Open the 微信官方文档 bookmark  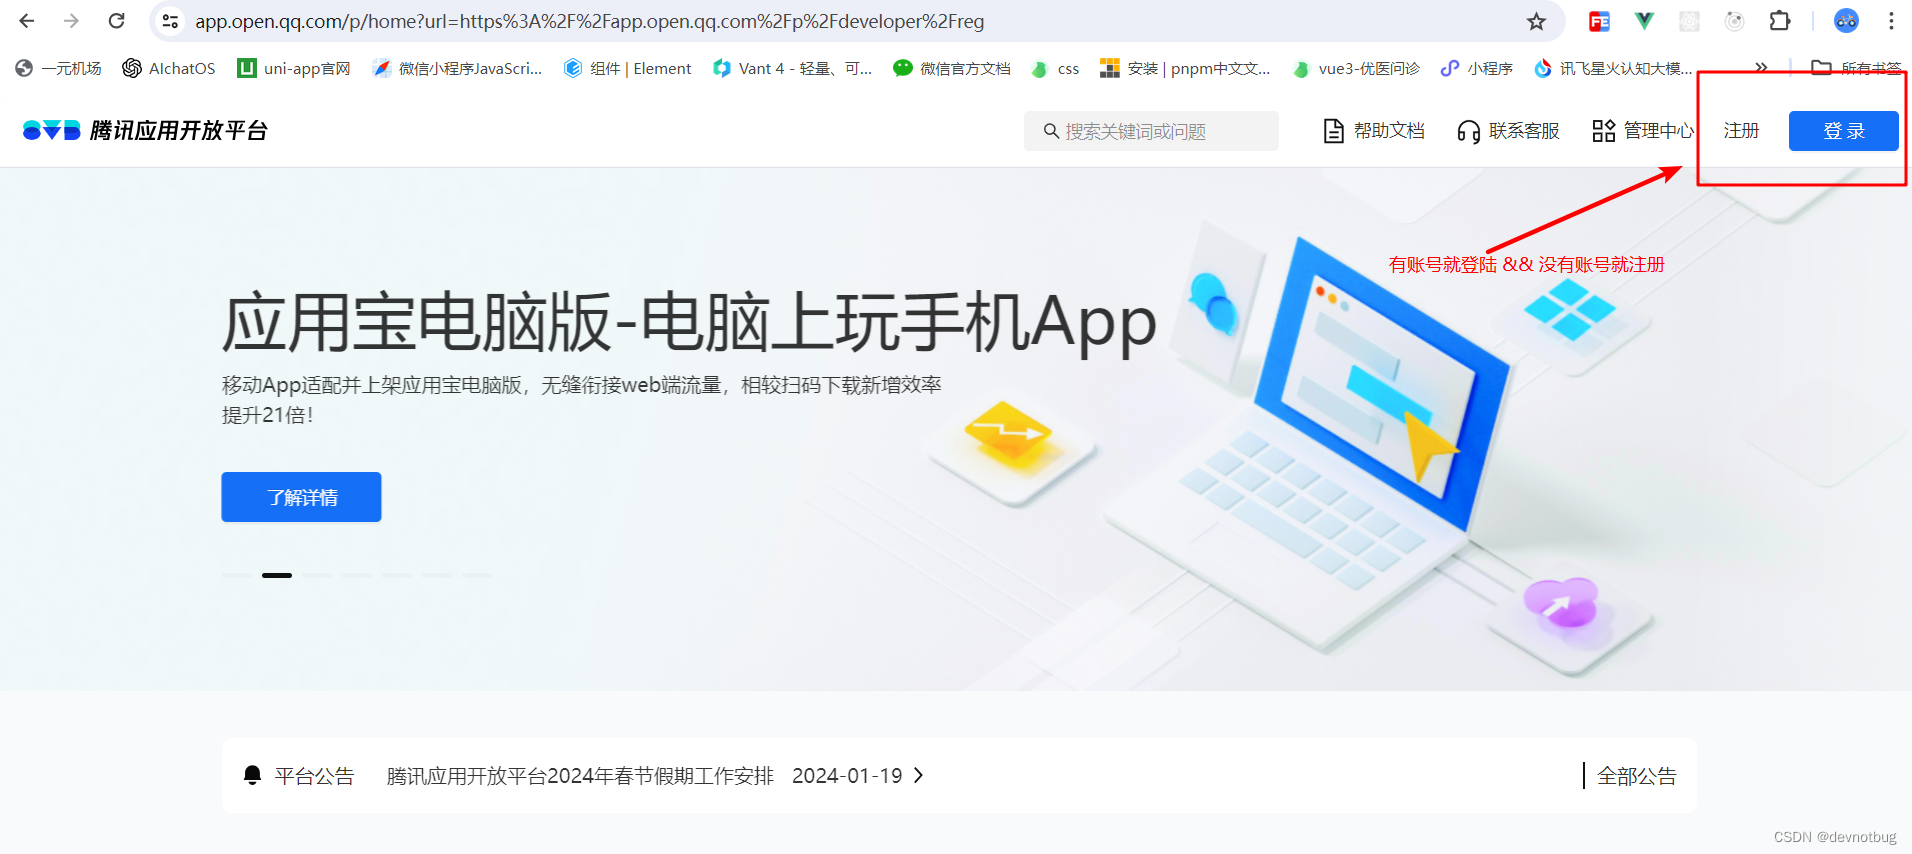click(x=952, y=68)
